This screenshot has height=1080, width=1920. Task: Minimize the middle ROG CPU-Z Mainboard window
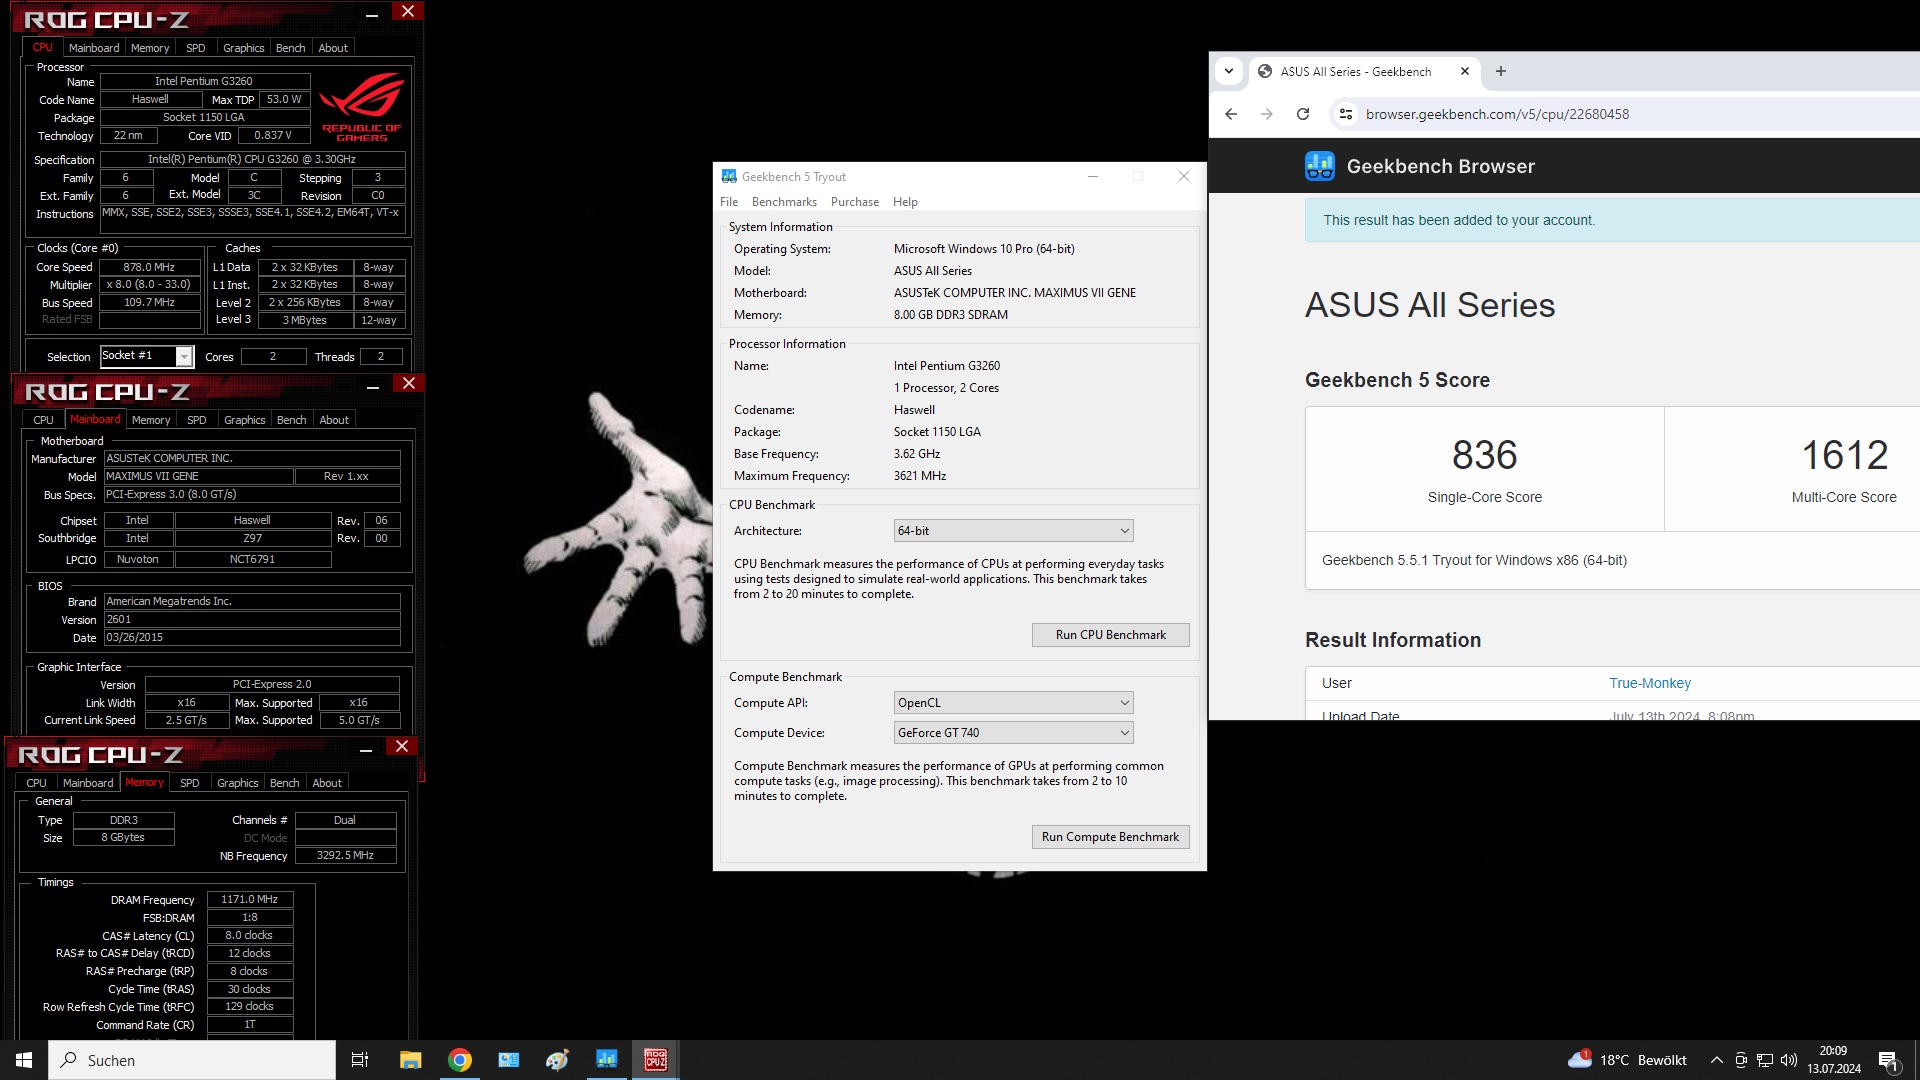(x=373, y=387)
